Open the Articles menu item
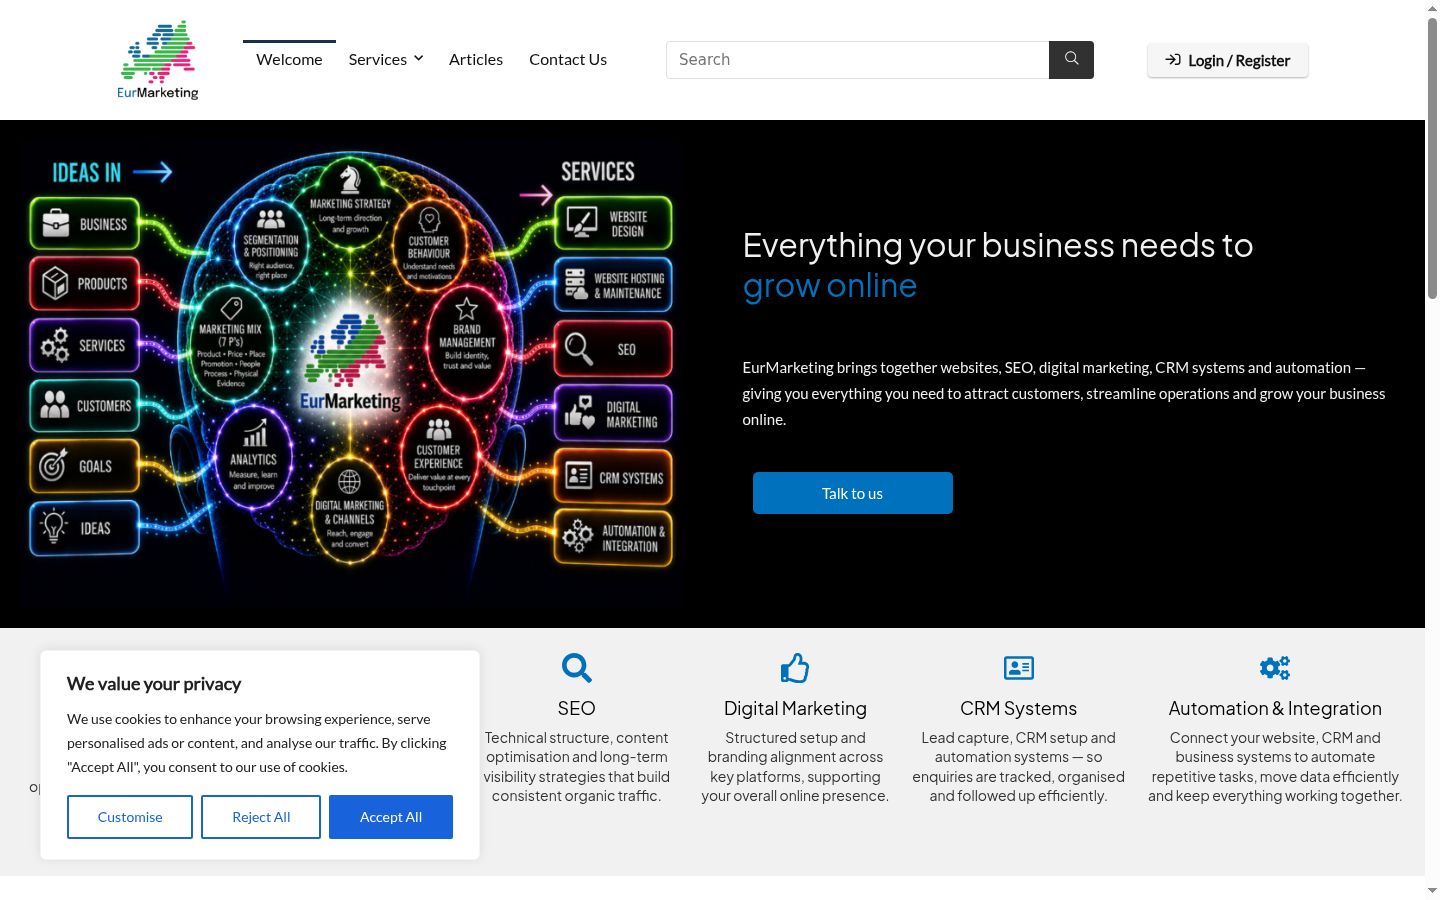Screen dimensions: 1440x900 [x=476, y=60]
